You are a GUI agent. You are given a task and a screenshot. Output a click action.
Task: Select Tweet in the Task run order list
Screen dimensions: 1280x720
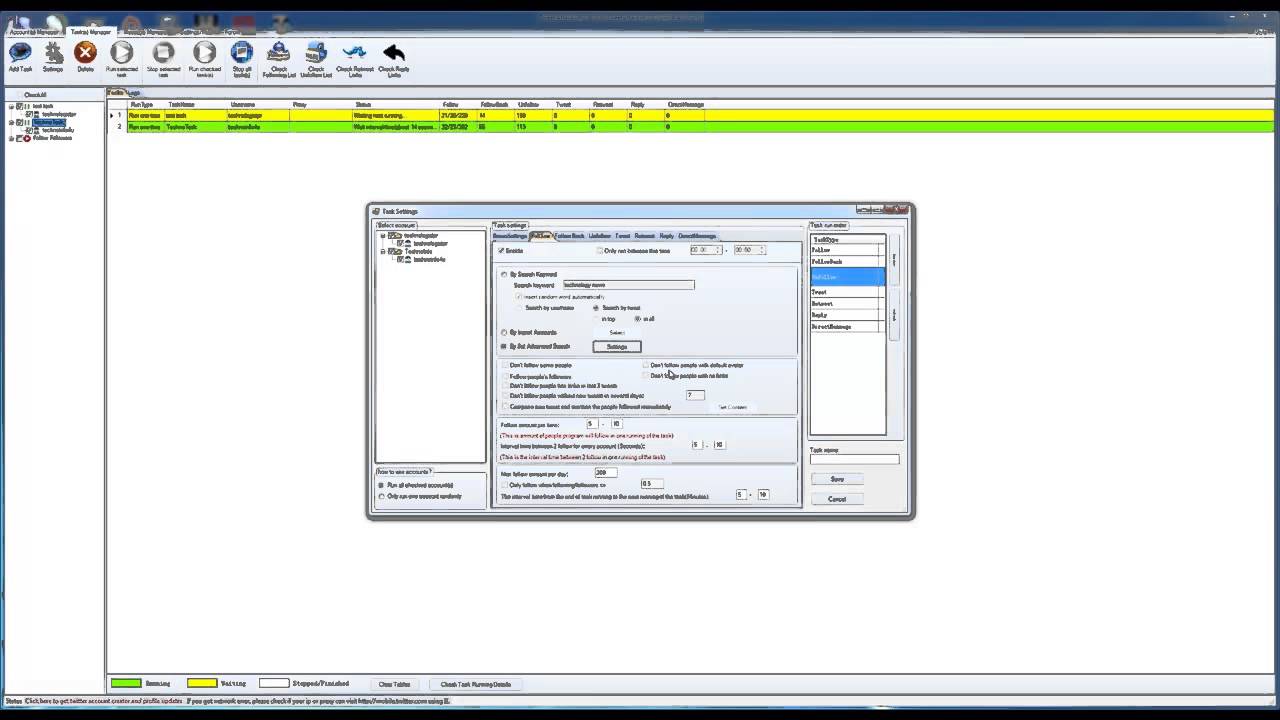coord(847,292)
